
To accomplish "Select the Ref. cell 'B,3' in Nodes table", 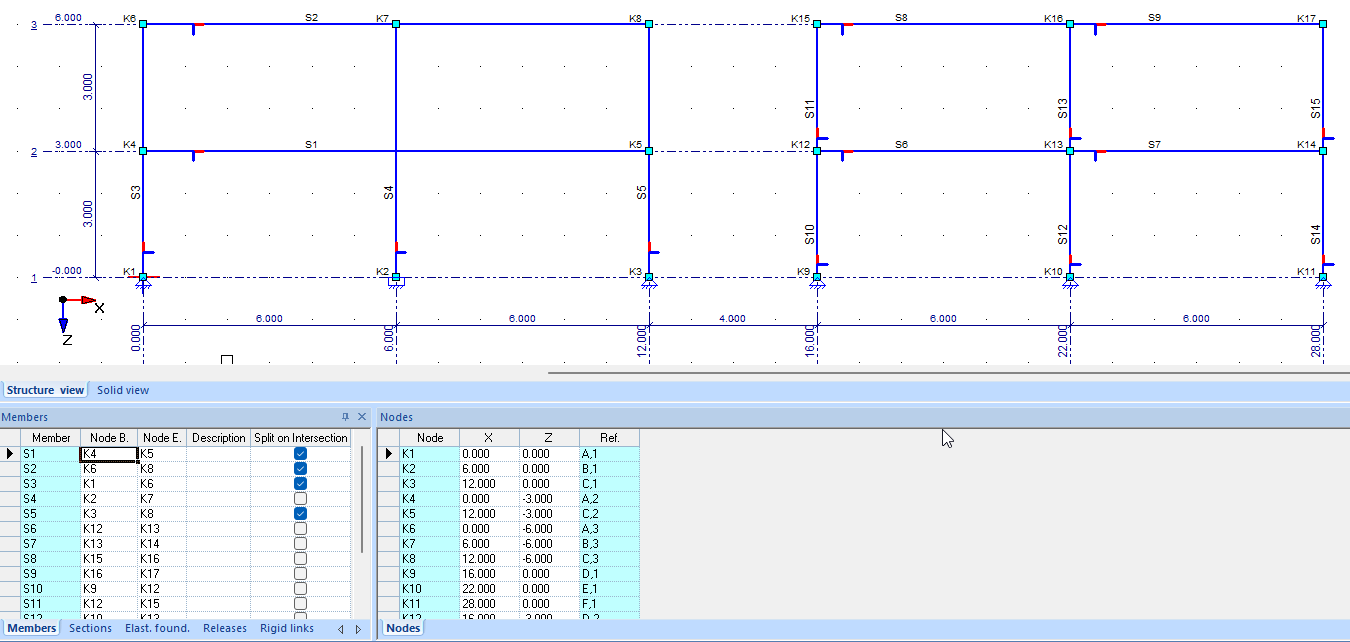I will (609, 544).
